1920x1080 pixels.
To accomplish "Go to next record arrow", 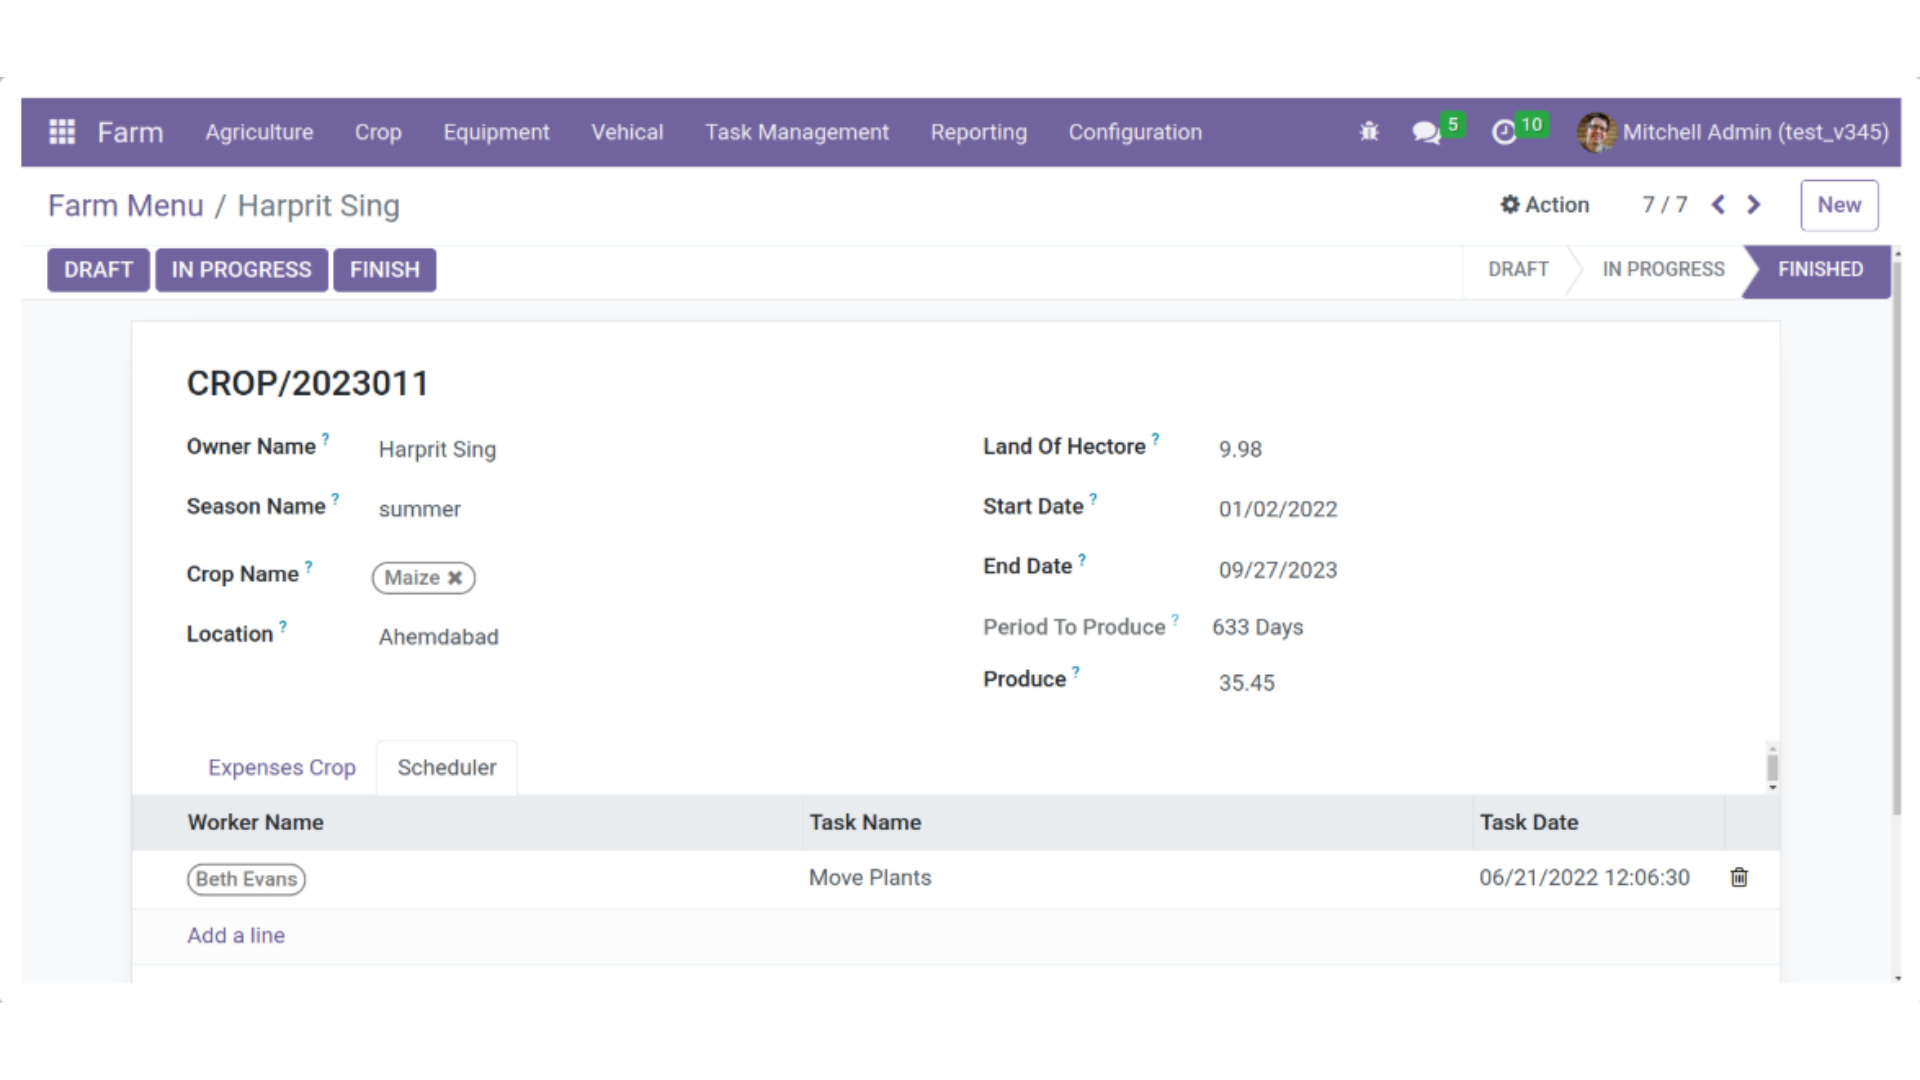I will click(1753, 205).
